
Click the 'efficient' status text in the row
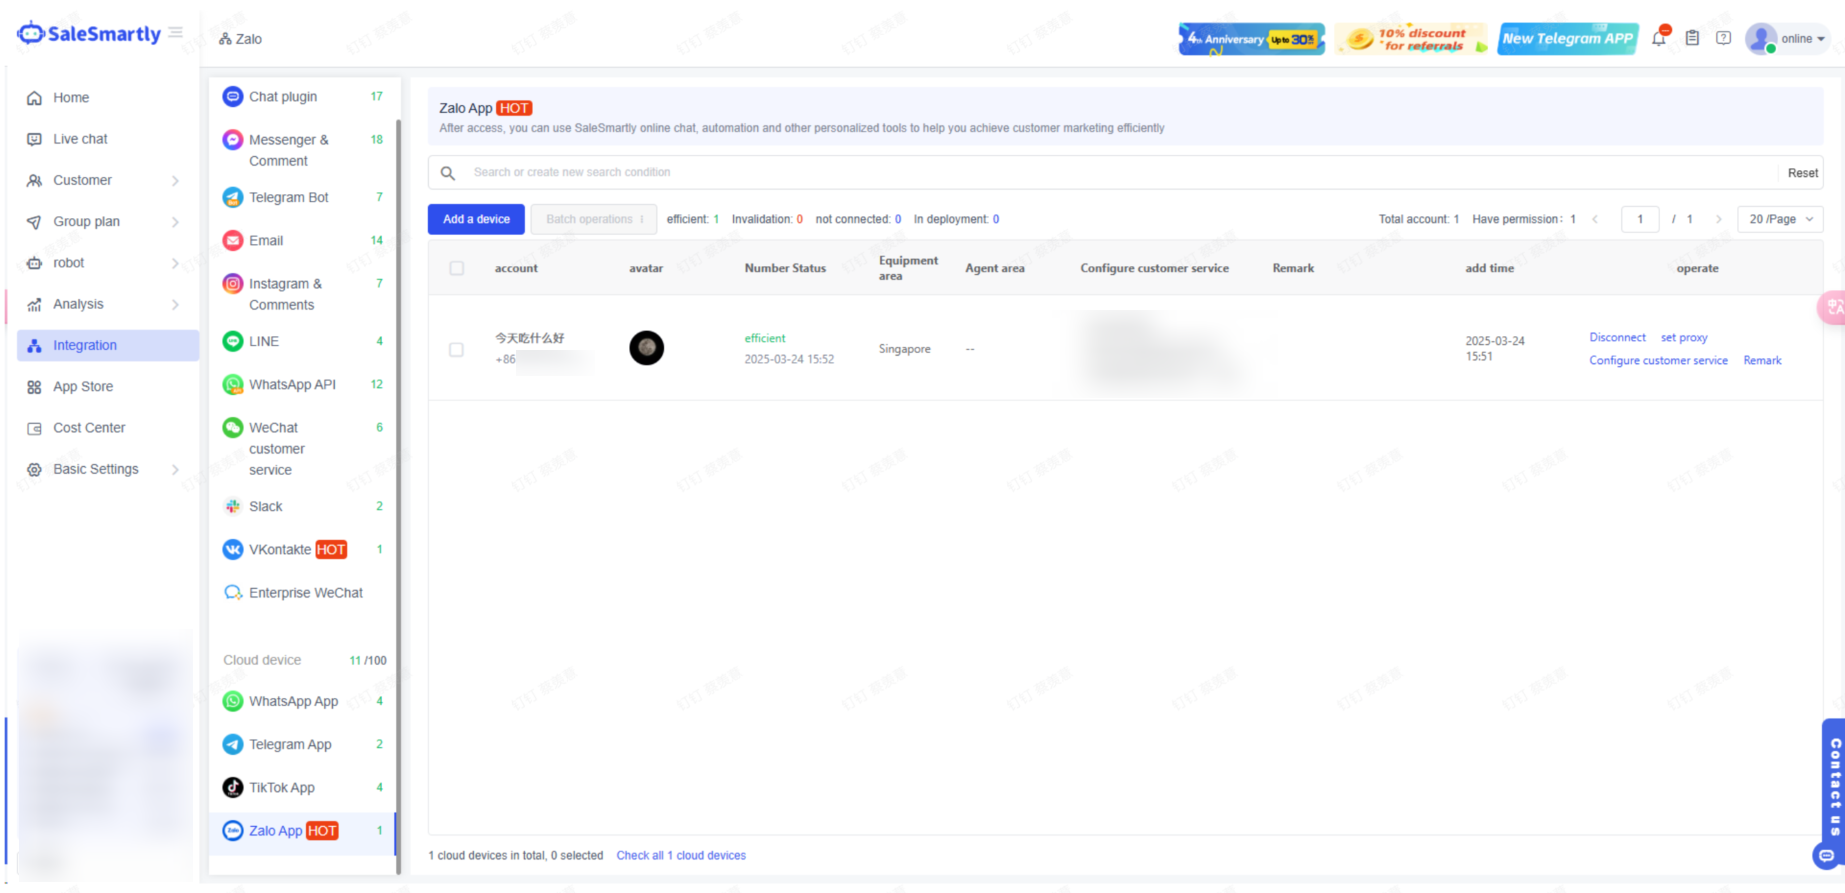coord(765,339)
